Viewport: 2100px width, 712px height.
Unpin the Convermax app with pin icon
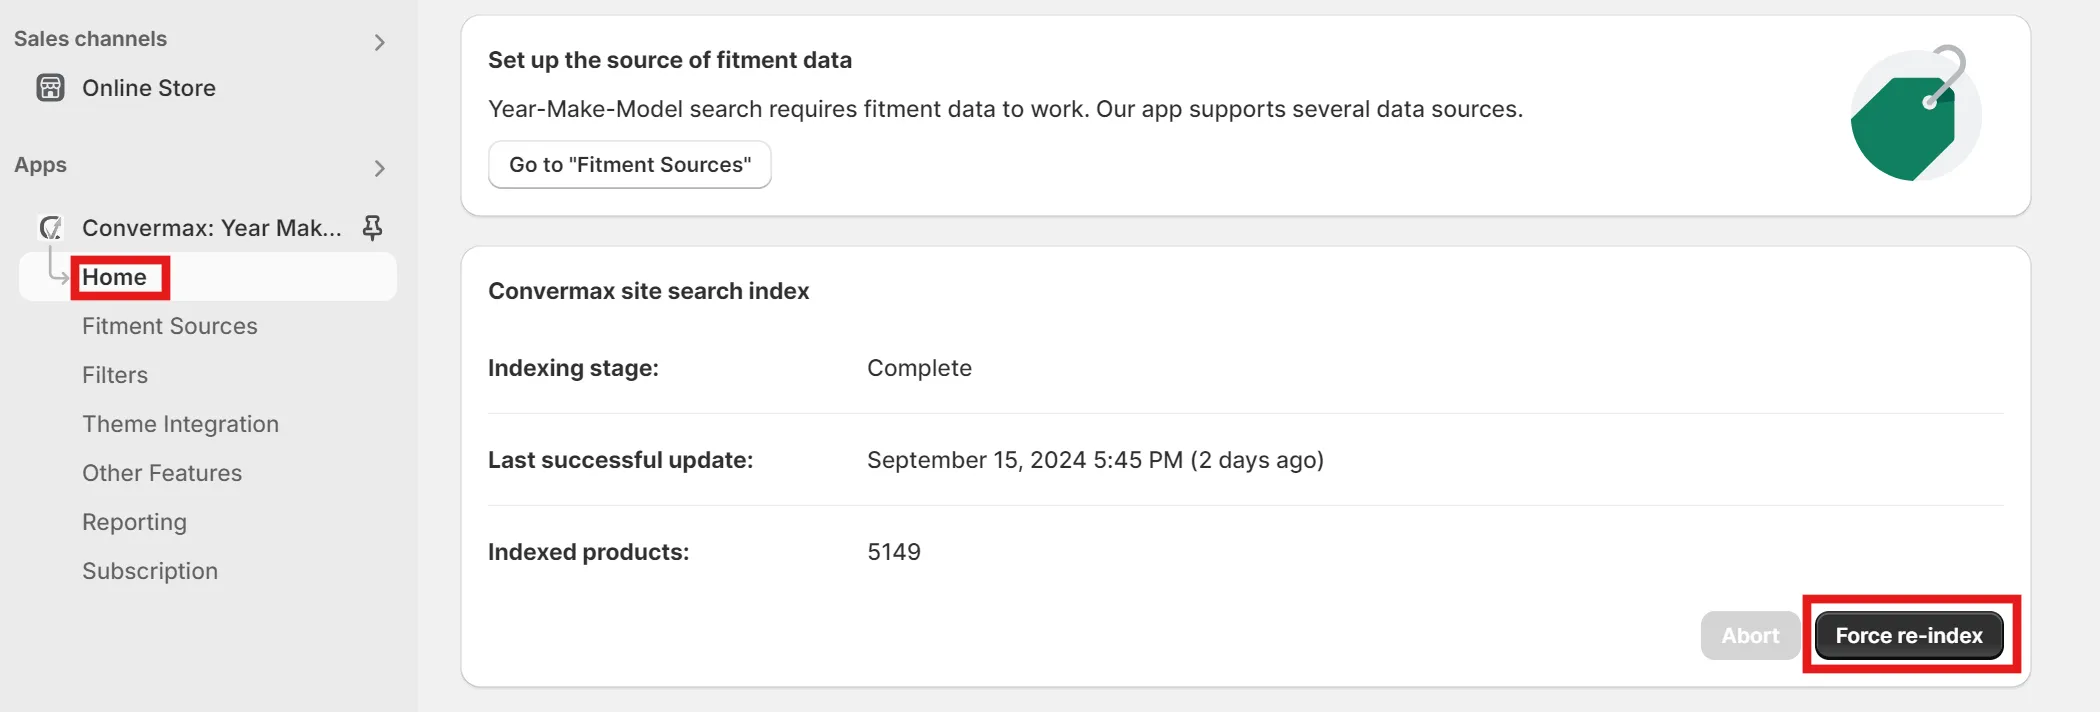pyautogui.click(x=372, y=228)
